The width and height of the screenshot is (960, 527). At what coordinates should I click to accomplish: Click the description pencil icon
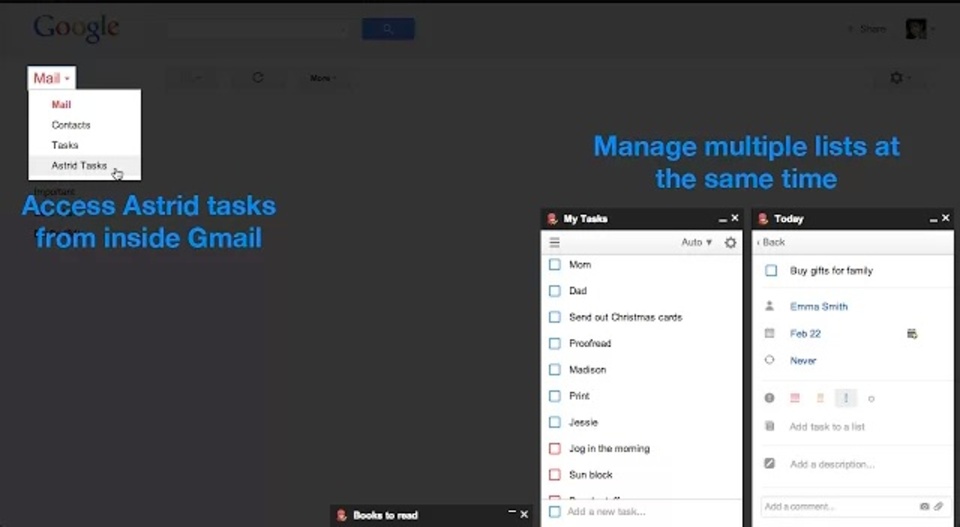tap(770, 463)
